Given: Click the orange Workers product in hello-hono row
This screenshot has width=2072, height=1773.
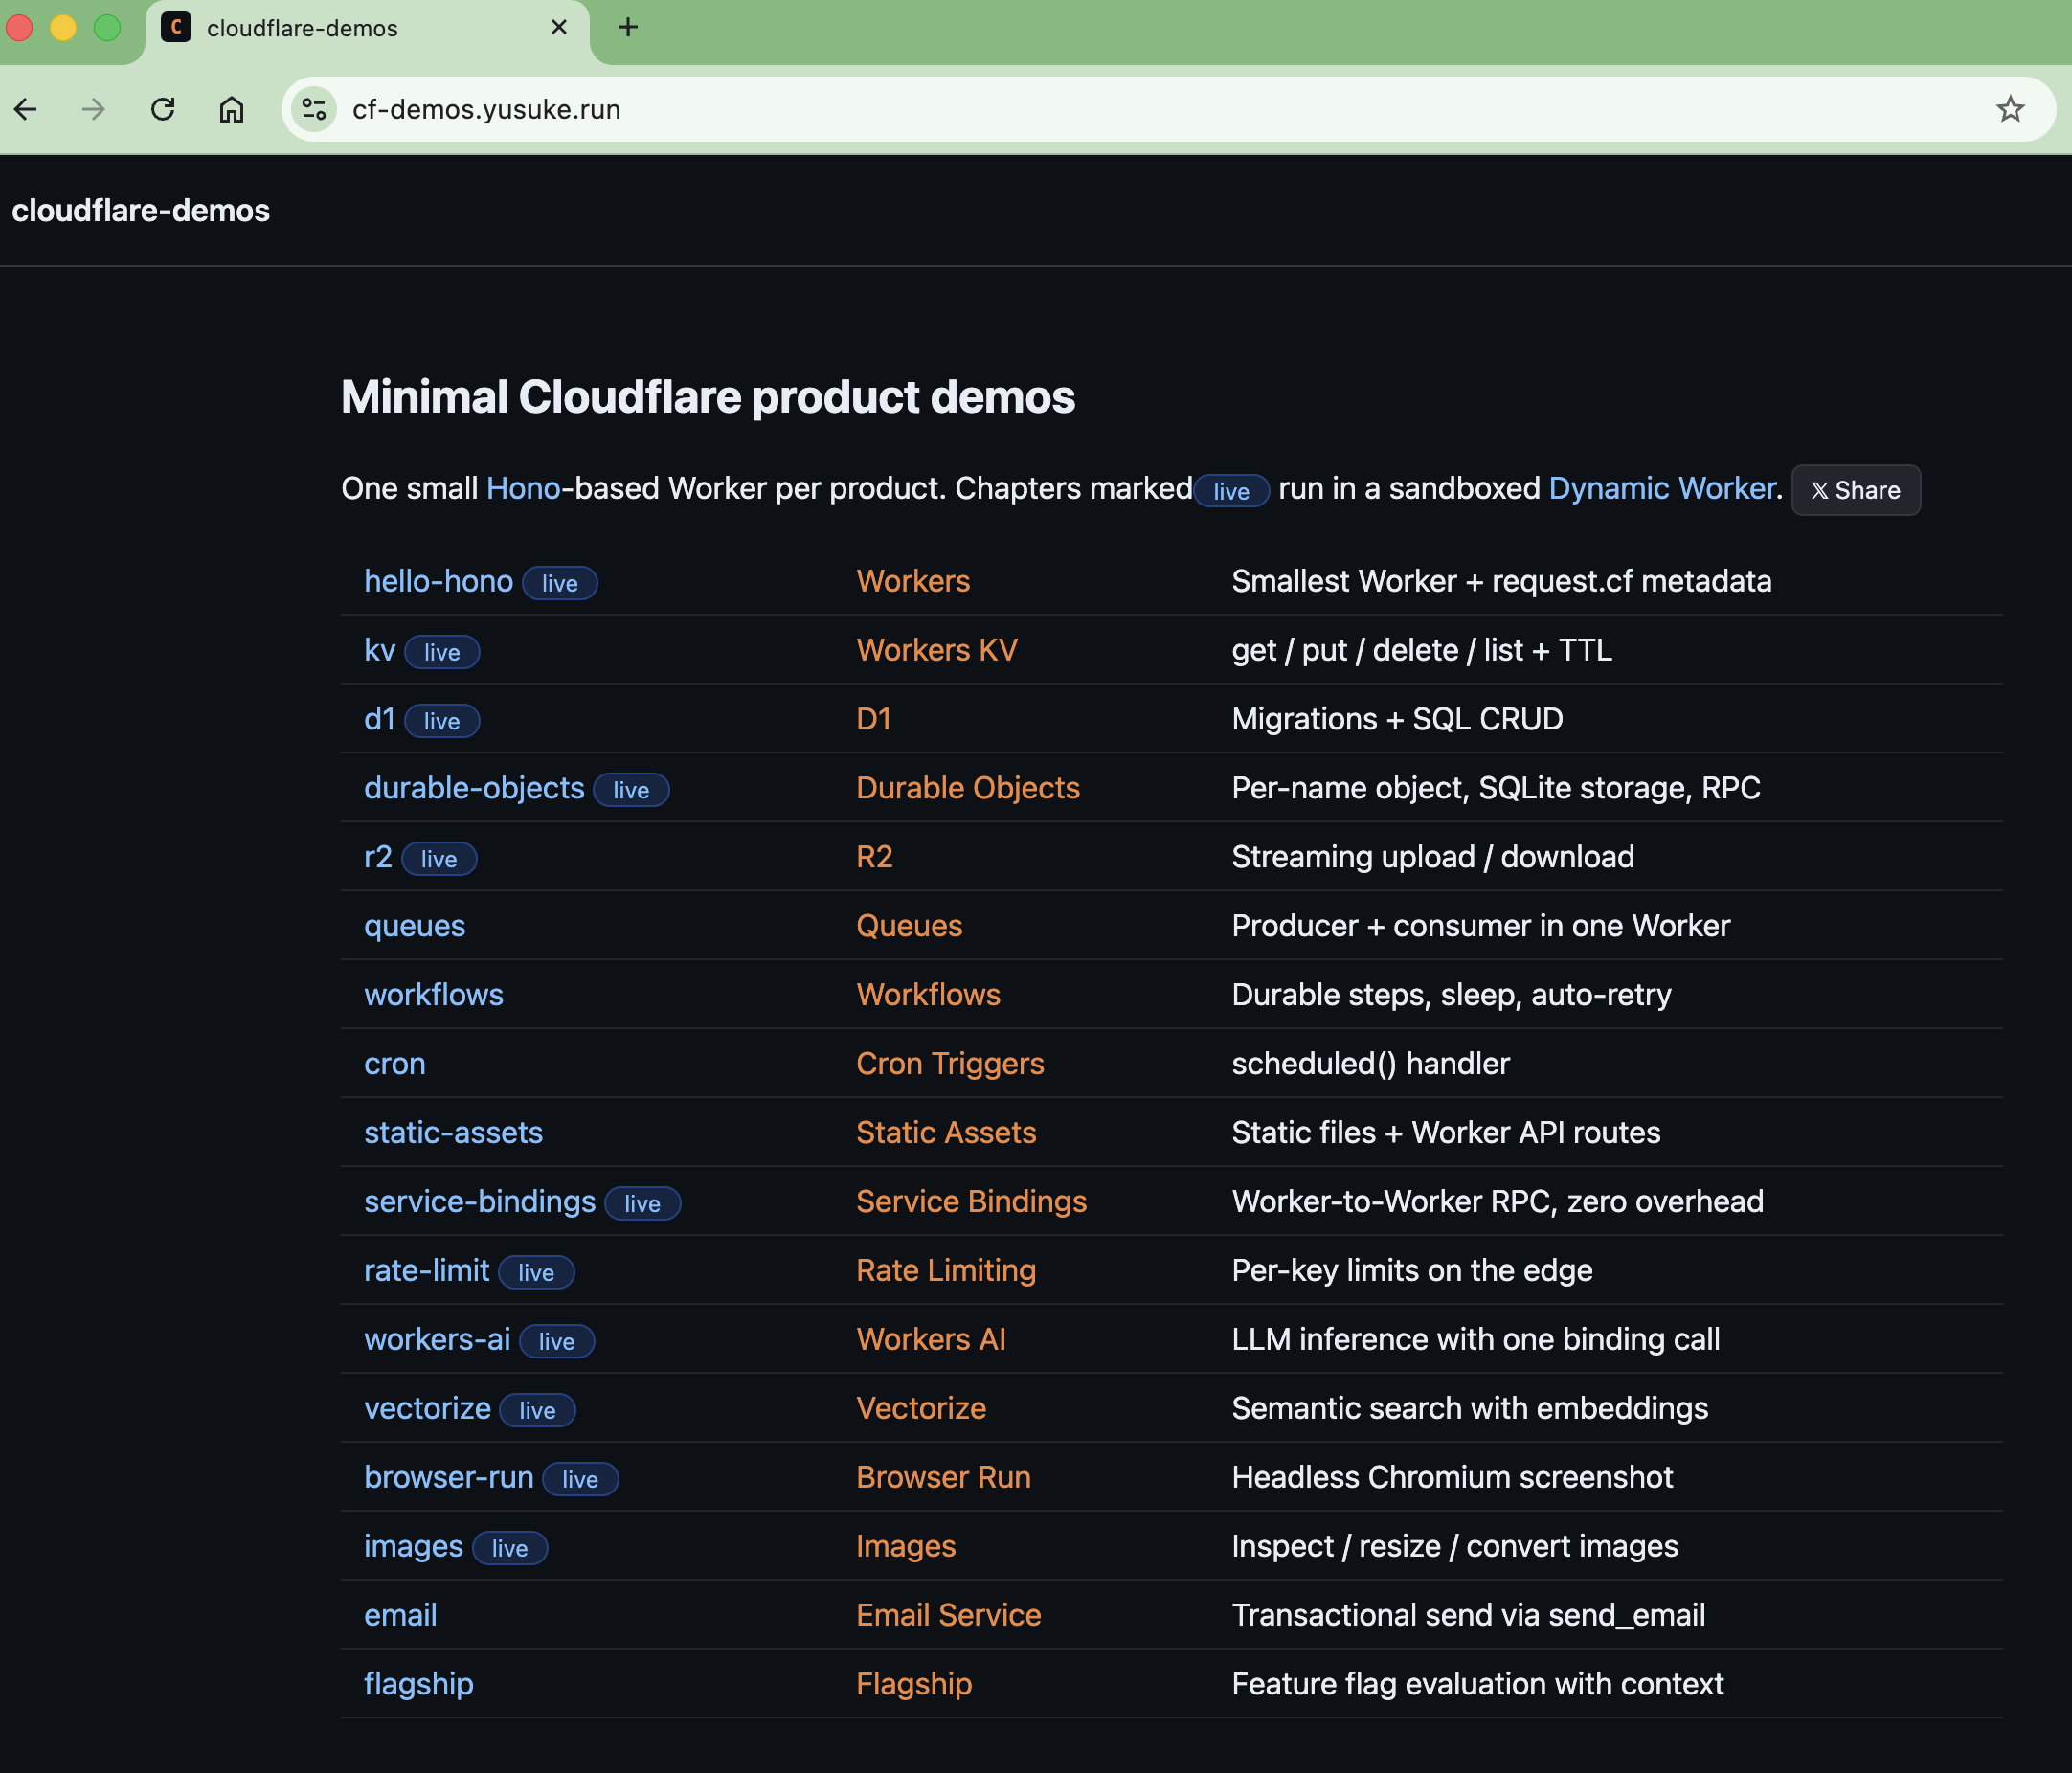Looking at the screenshot, I should pos(913,581).
